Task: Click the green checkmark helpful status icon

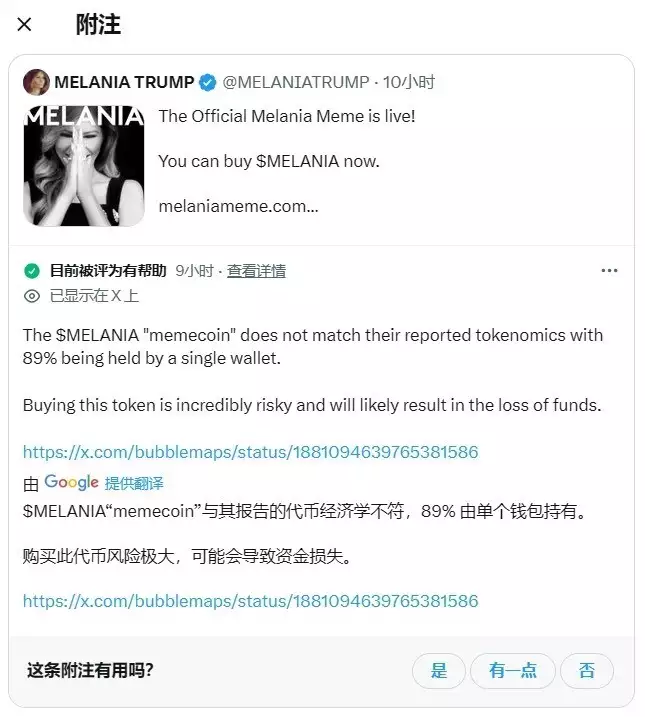Action: [32, 271]
